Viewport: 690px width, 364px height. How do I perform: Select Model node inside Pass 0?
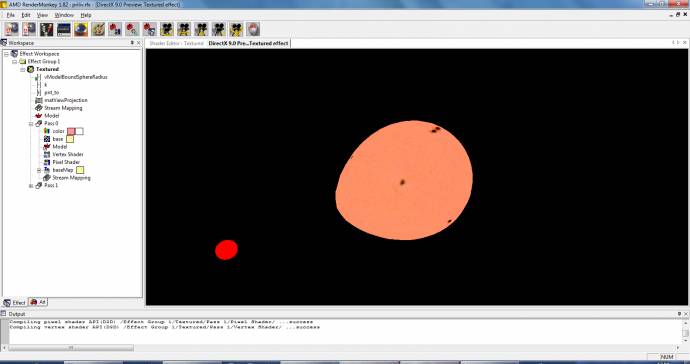point(59,147)
